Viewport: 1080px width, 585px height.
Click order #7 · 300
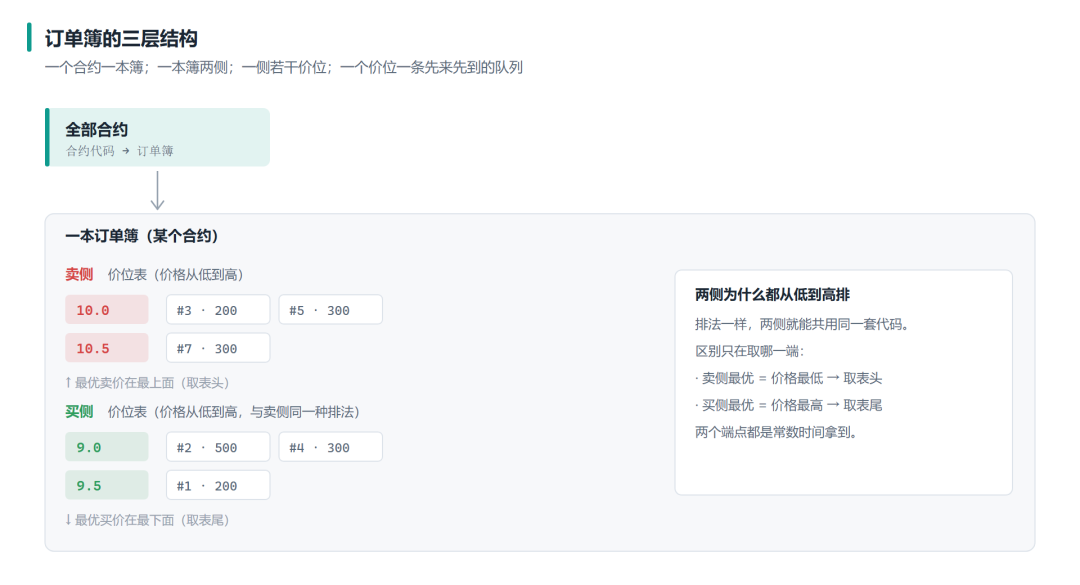pyautogui.click(x=218, y=348)
